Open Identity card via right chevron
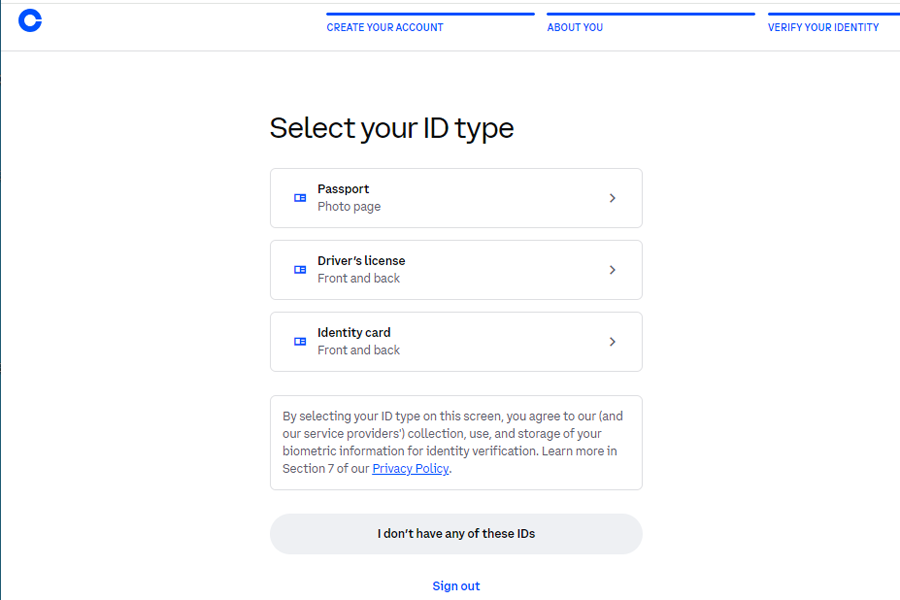The height and width of the screenshot is (600, 900). tap(612, 342)
